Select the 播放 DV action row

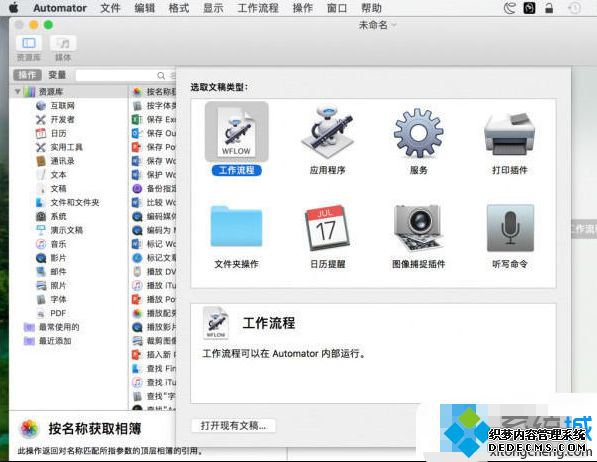pos(153,272)
